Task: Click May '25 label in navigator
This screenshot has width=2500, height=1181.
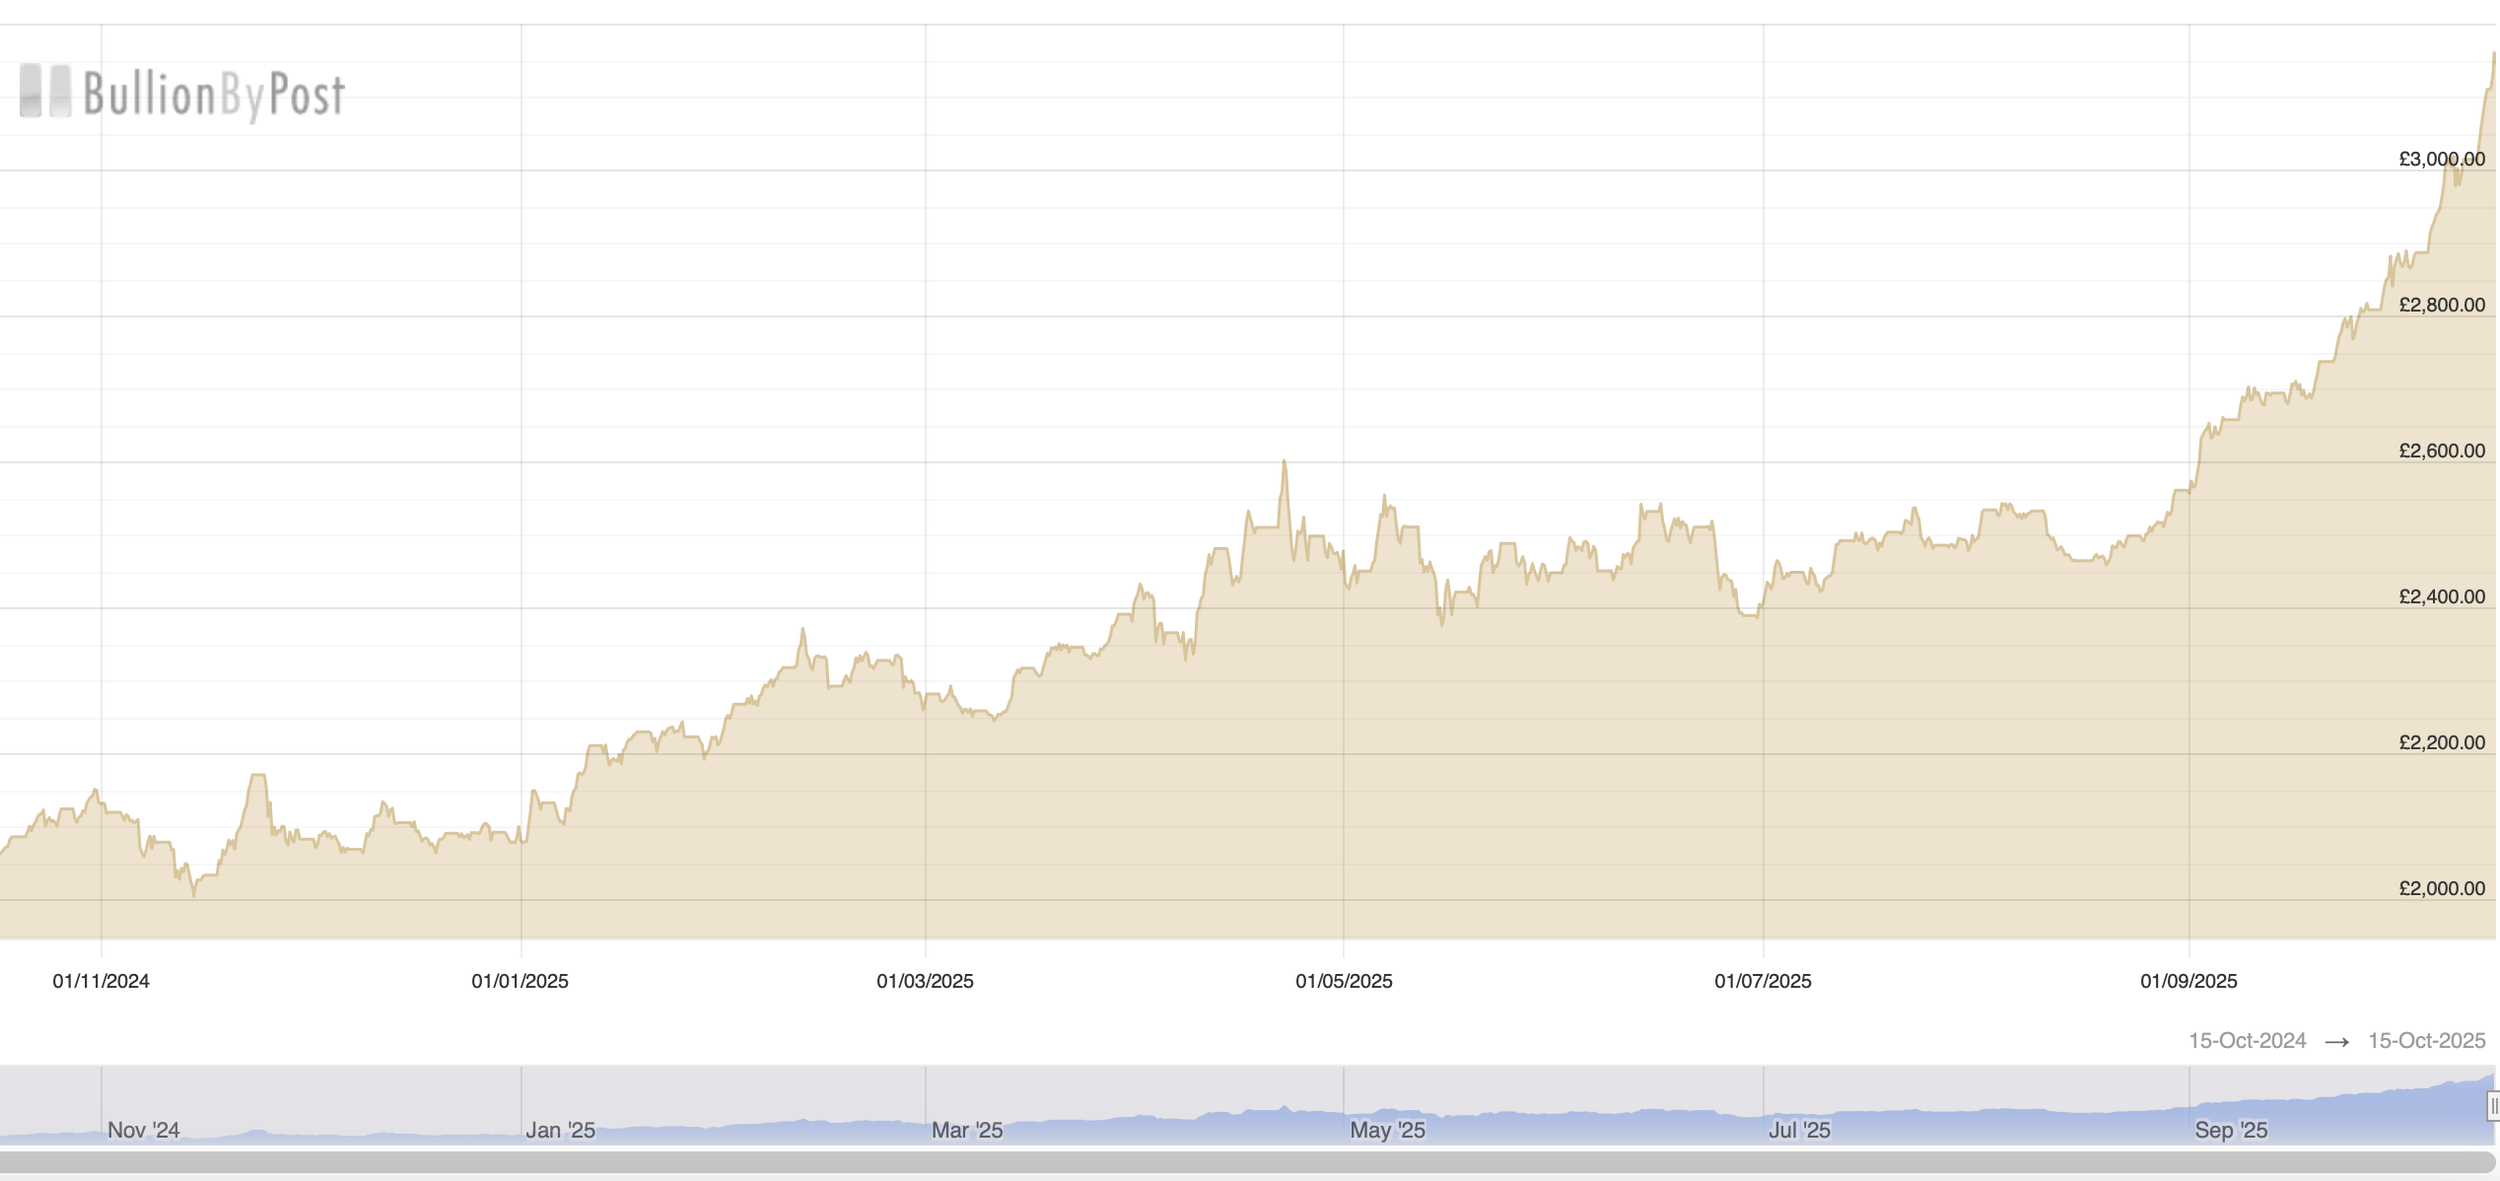Action: [1387, 1130]
